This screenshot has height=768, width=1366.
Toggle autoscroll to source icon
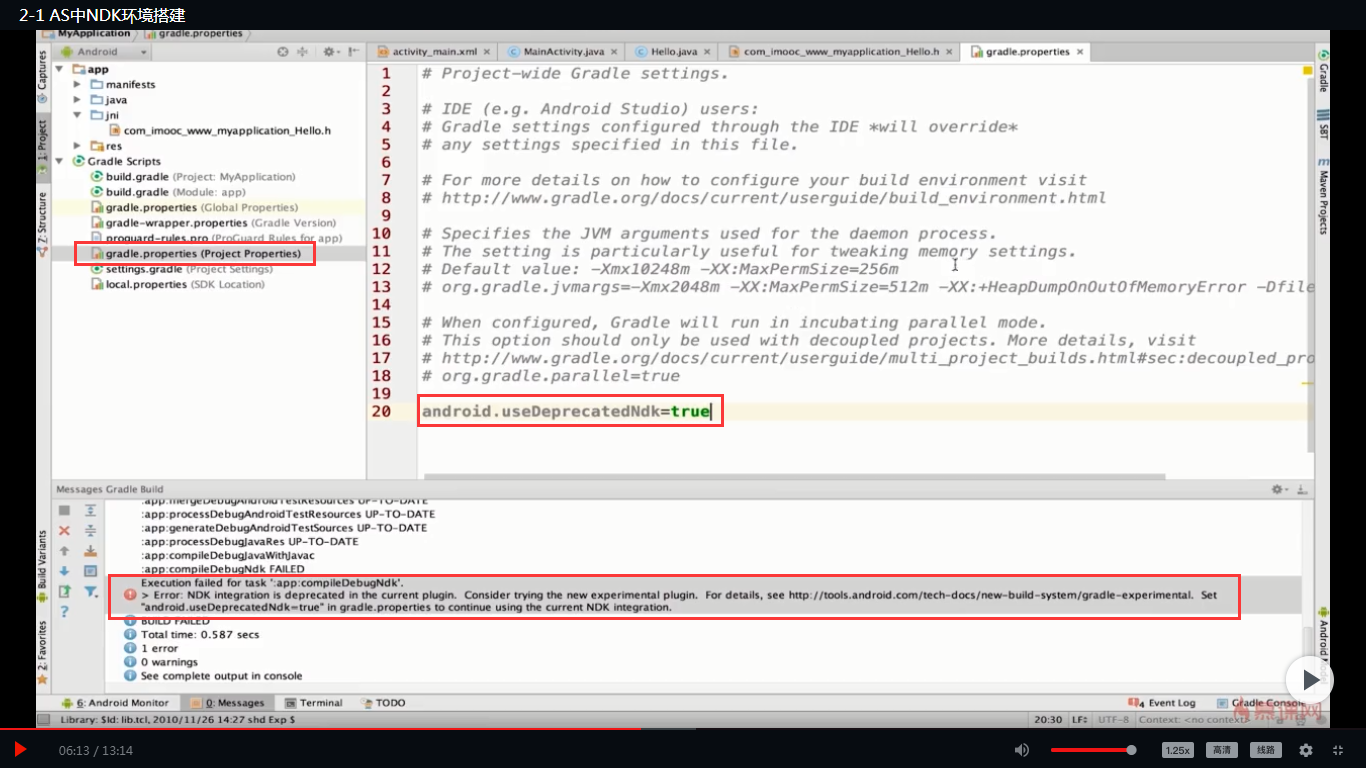pyautogui.click(x=90, y=551)
